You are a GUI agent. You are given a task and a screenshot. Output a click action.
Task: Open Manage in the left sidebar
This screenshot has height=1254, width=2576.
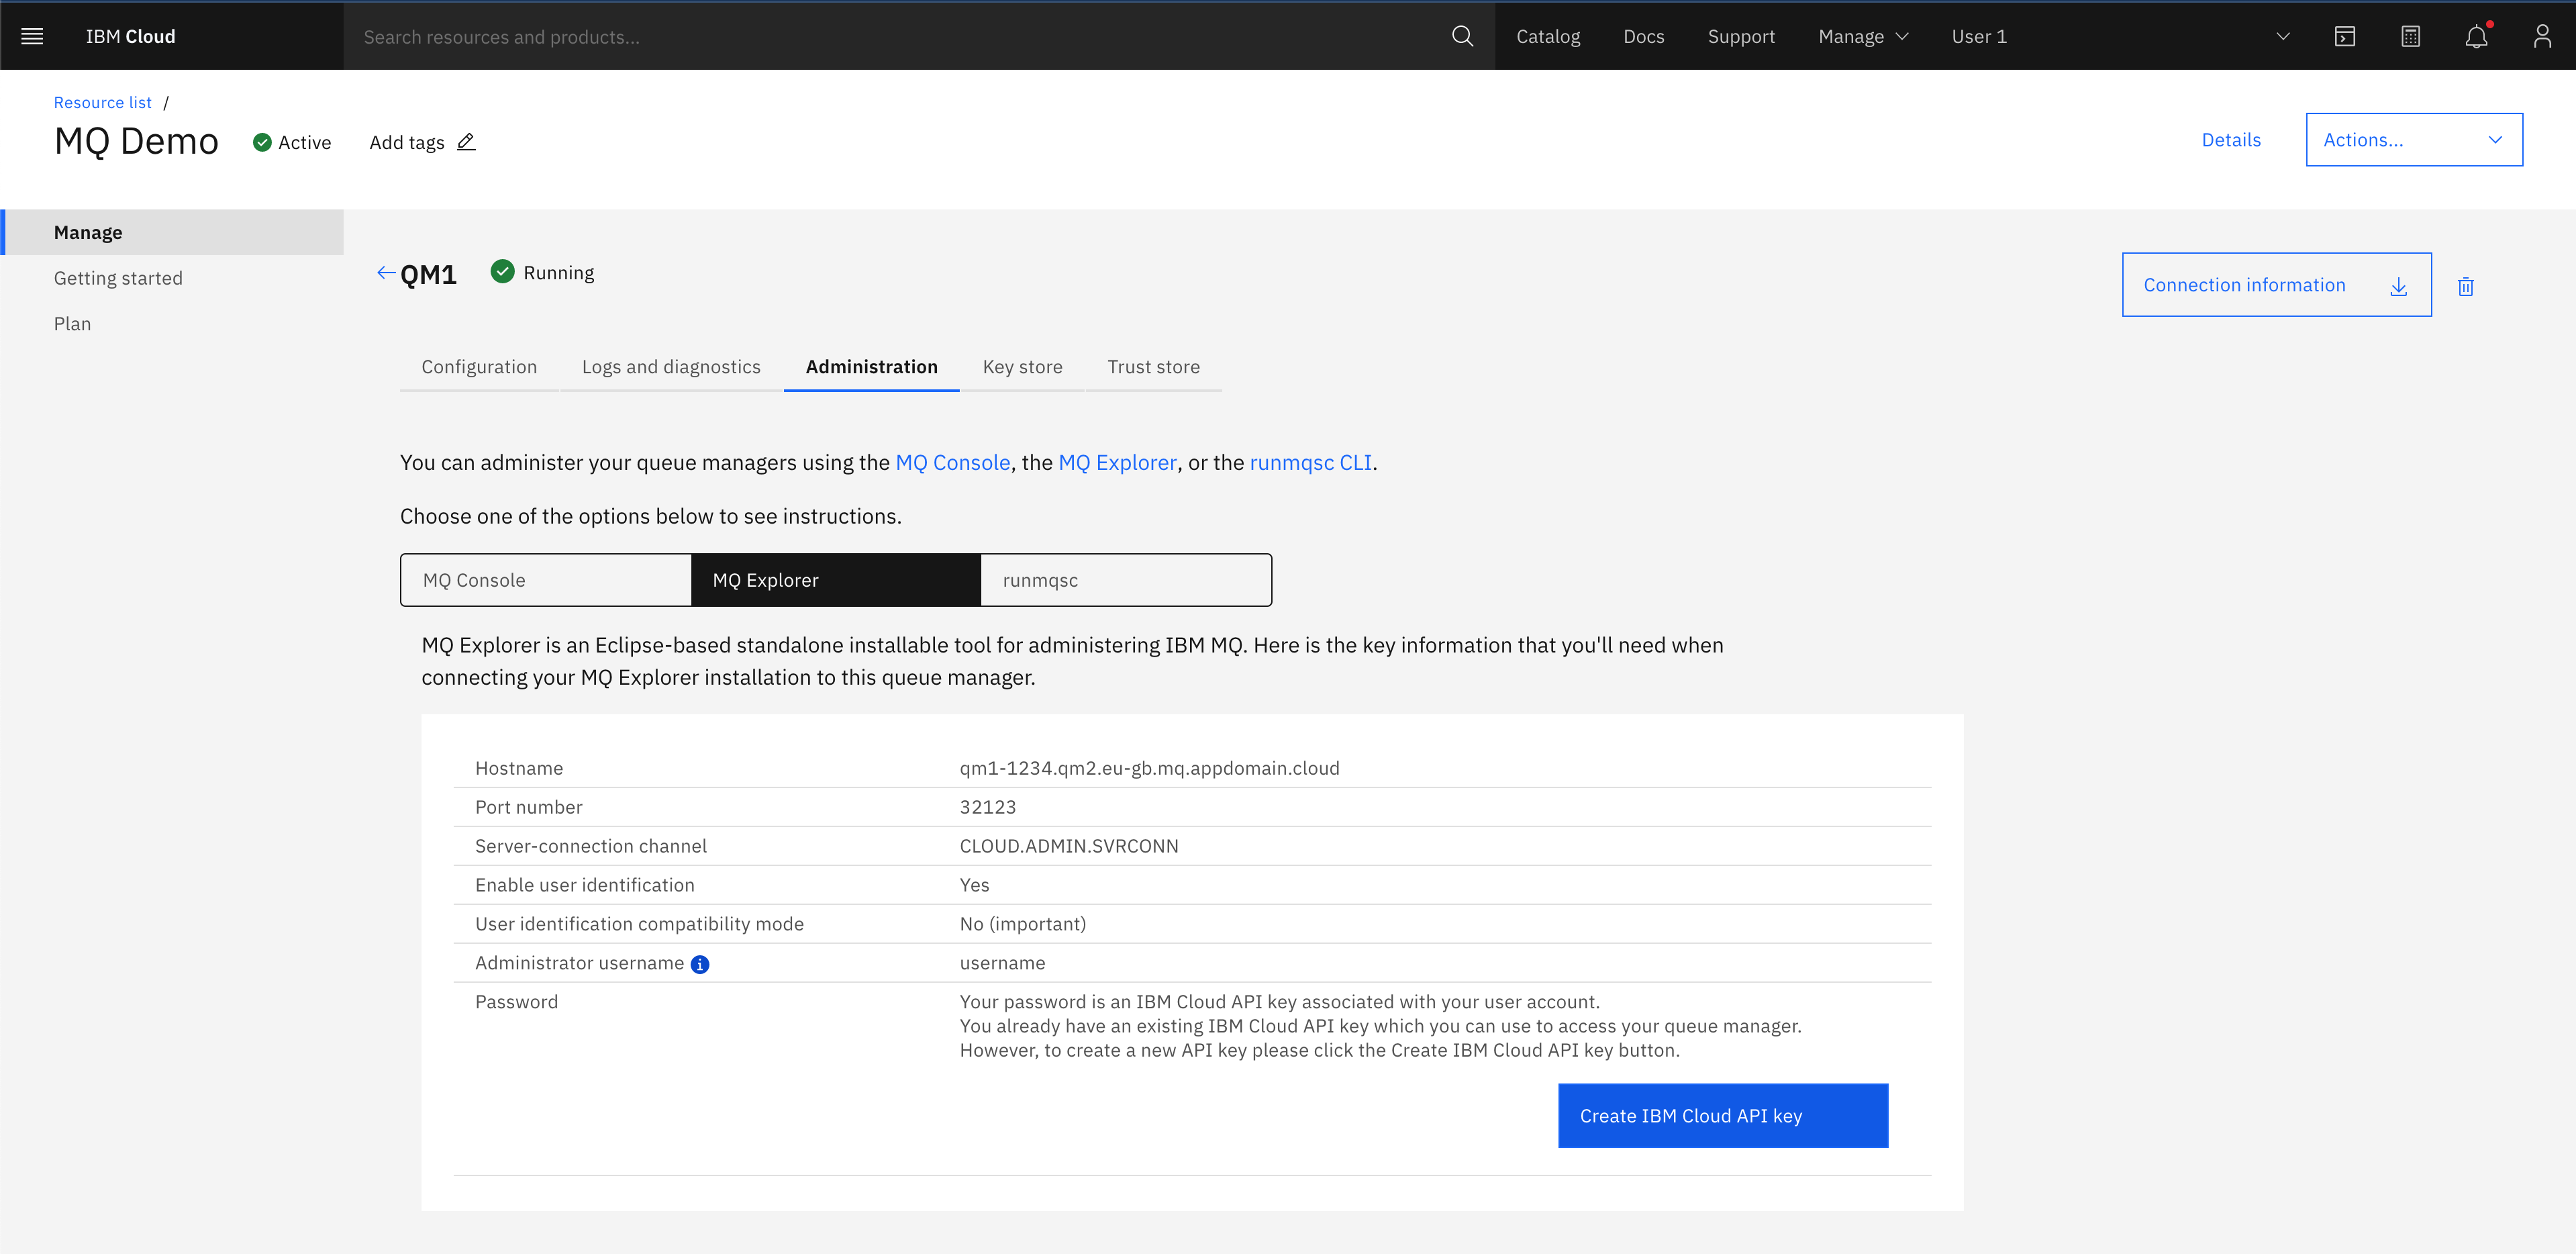click(172, 232)
